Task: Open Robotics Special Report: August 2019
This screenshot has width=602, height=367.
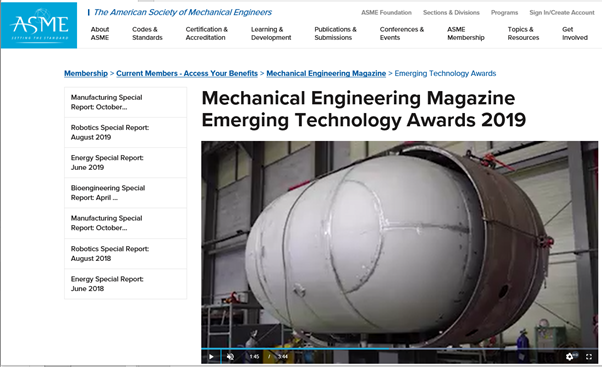Action: pos(126,132)
